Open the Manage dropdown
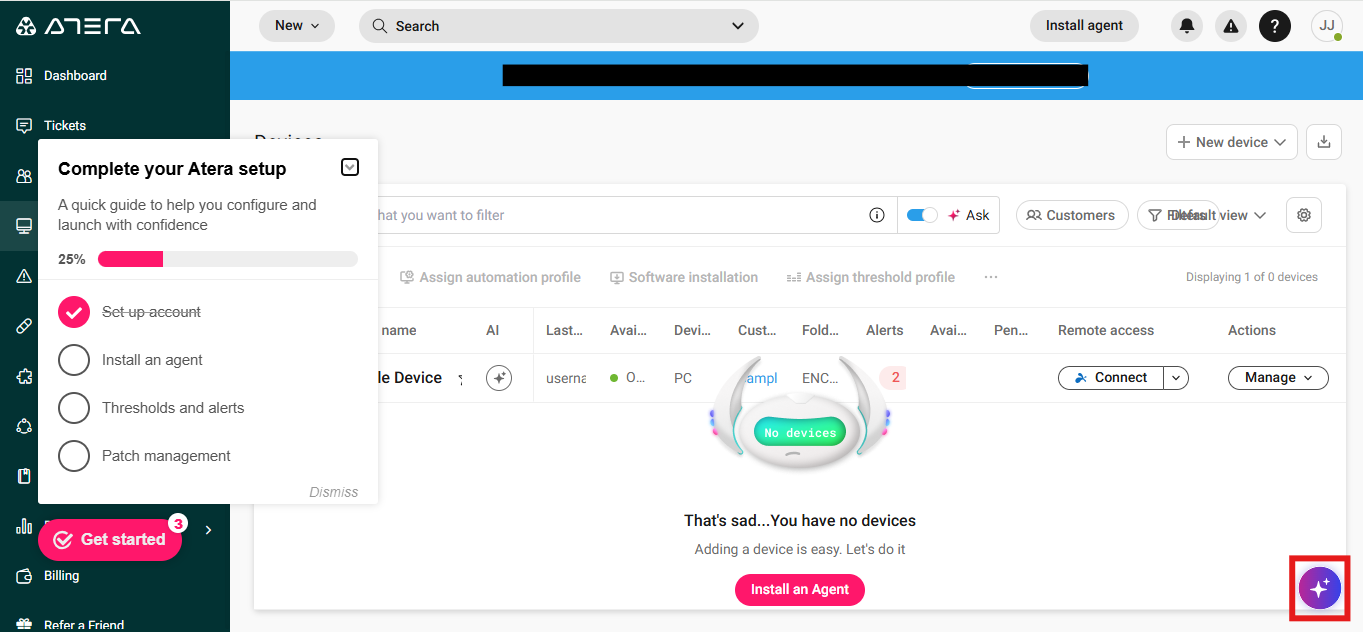This screenshot has height=632, width=1363. tap(1278, 378)
